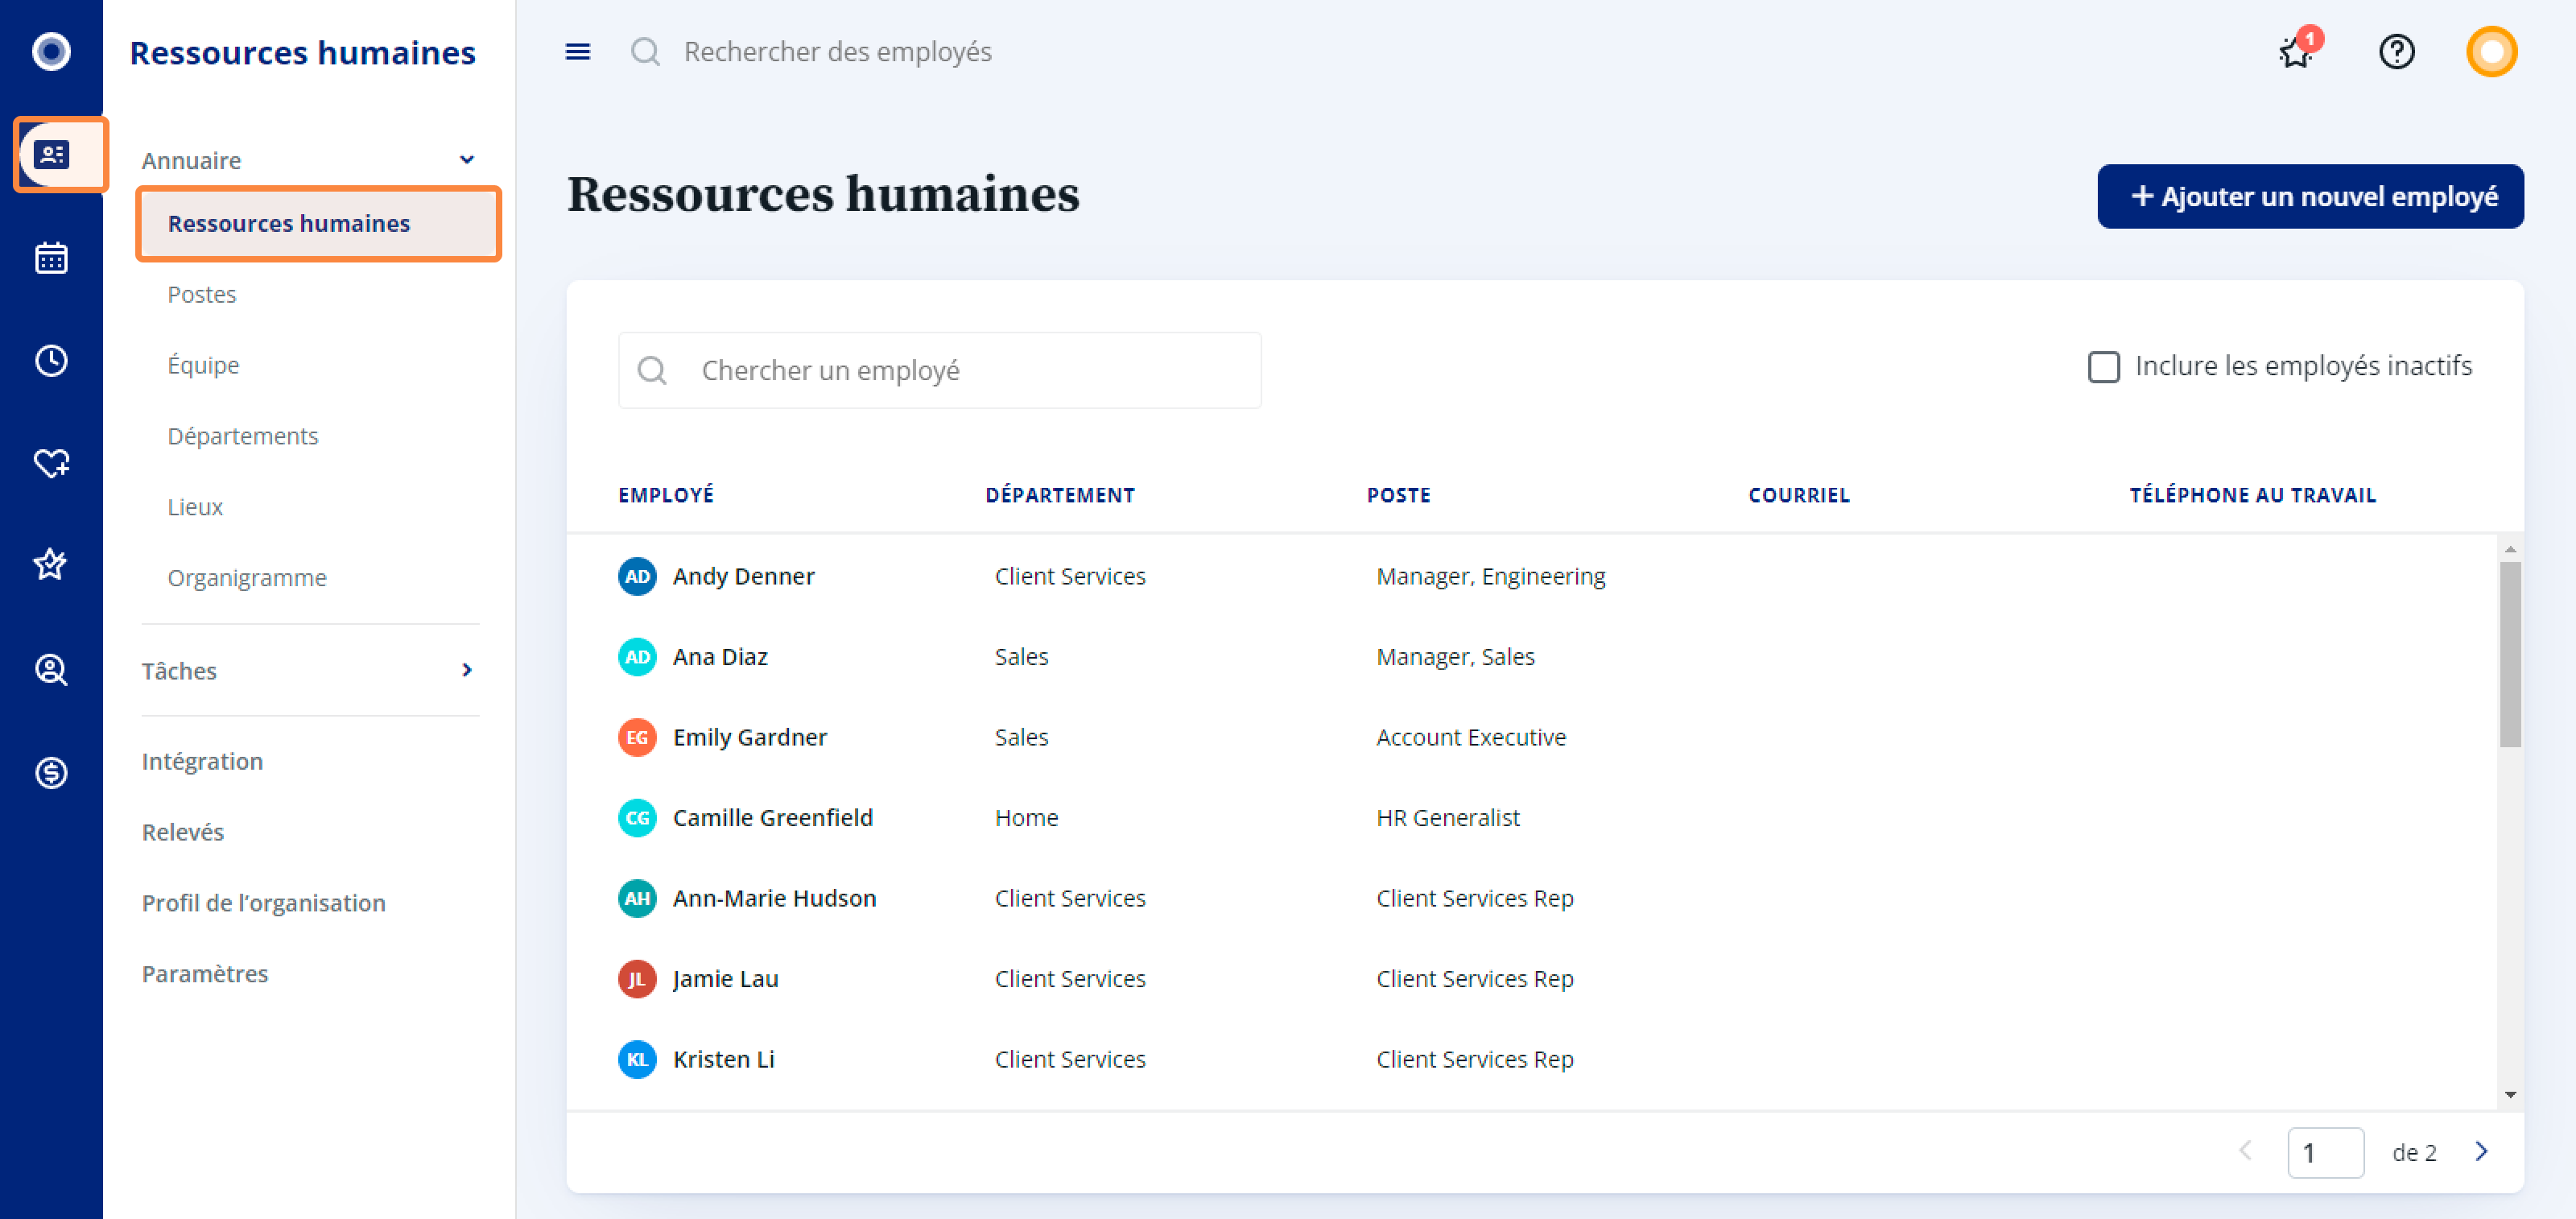This screenshot has width=2576, height=1219.
Task: Open Andy Denner's employee record
Action: (x=743, y=577)
